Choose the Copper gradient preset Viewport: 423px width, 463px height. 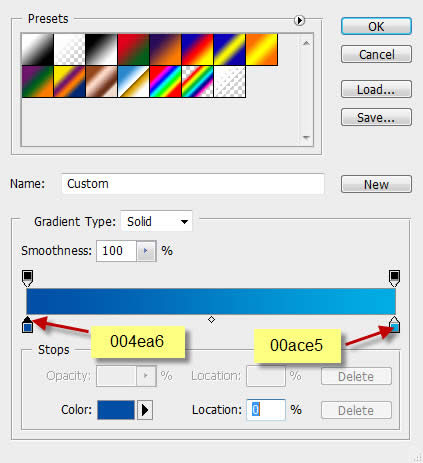coord(102,82)
